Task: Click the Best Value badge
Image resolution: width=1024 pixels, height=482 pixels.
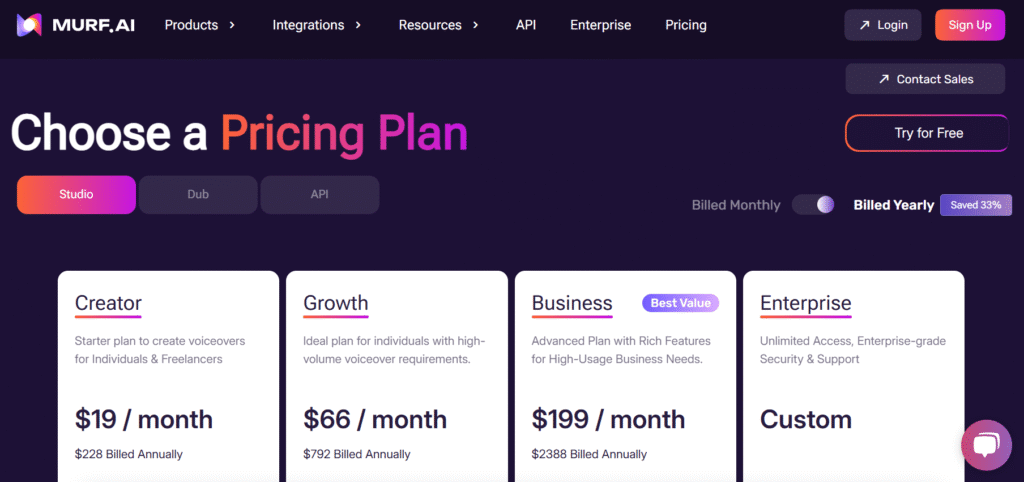Action: tap(680, 303)
